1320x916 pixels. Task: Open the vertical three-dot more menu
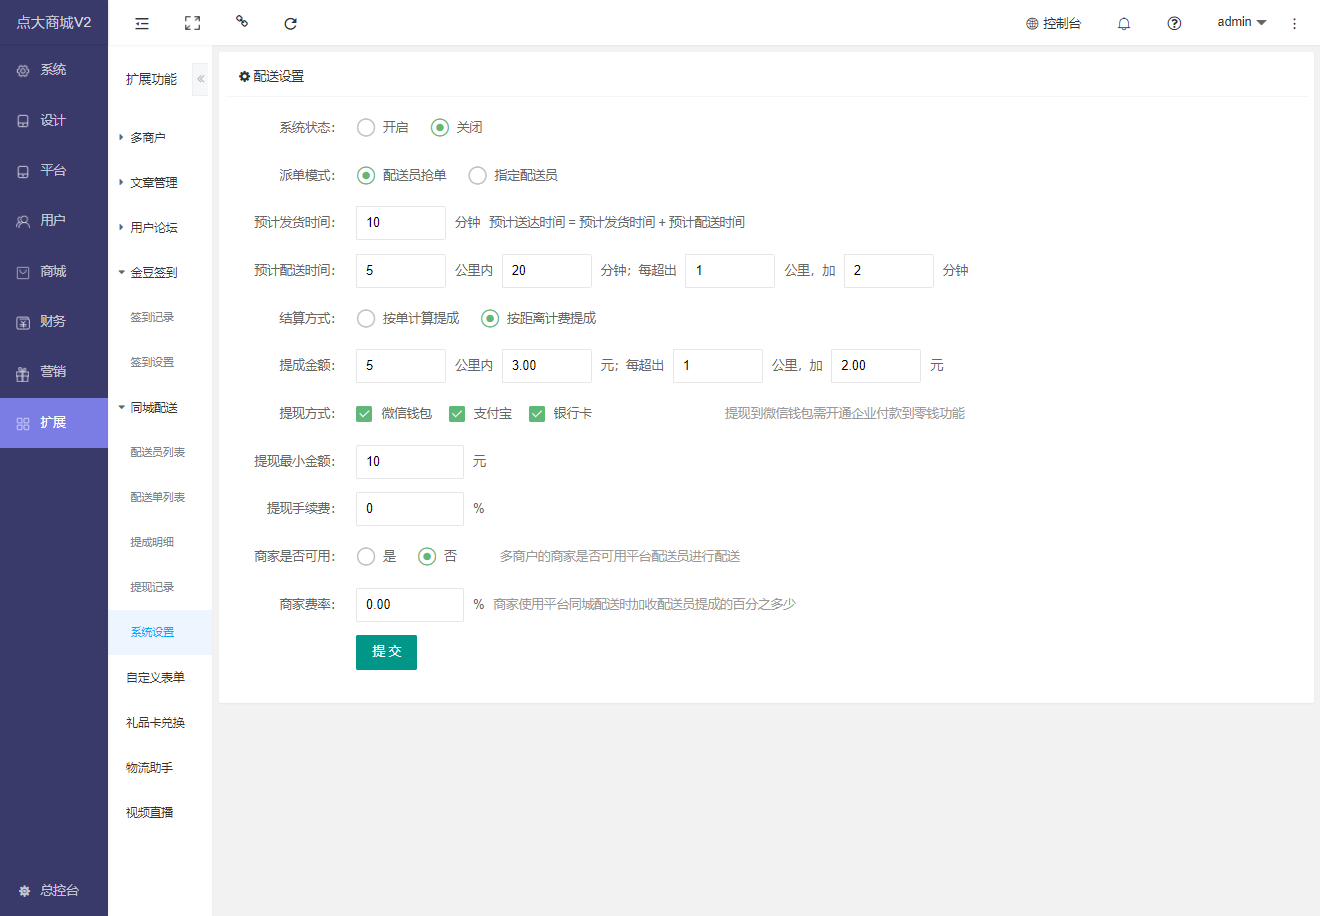point(1294,23)
